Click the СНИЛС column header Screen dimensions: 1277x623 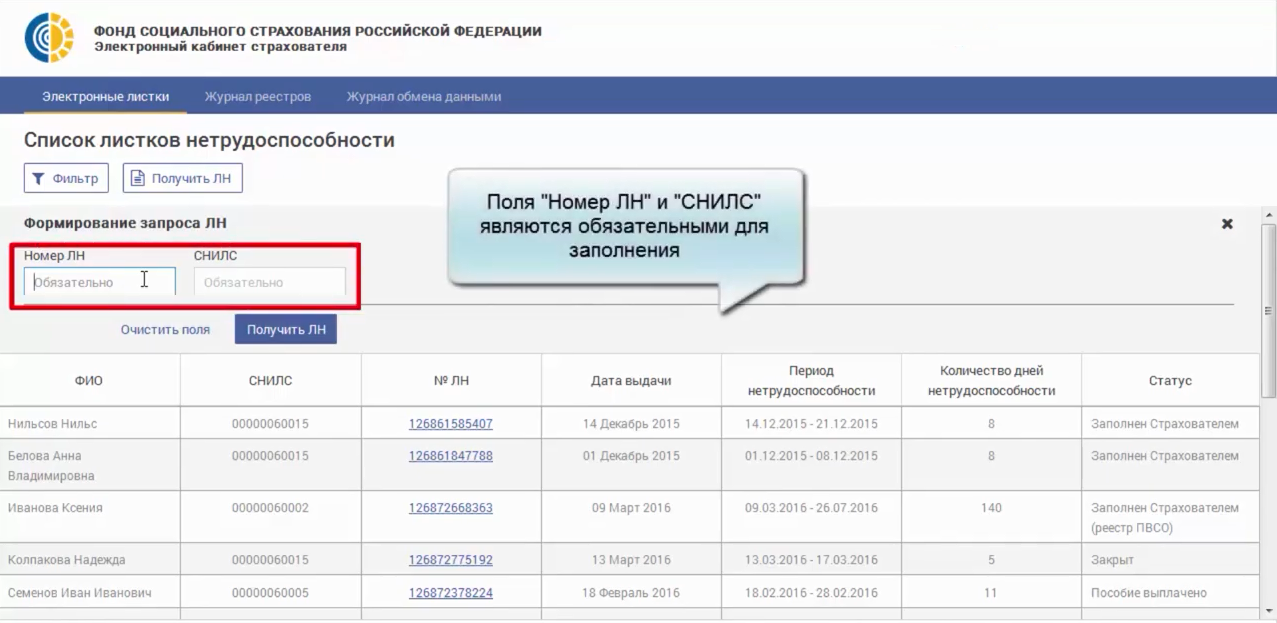(270, 380)
